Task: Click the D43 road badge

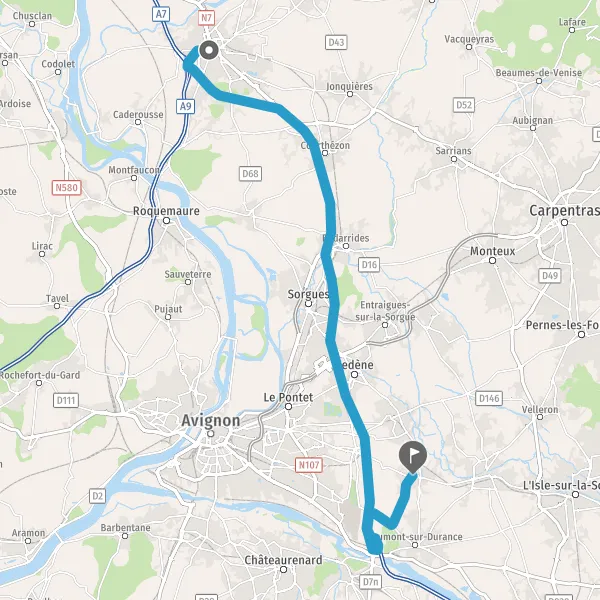Action: click(336, 42)
